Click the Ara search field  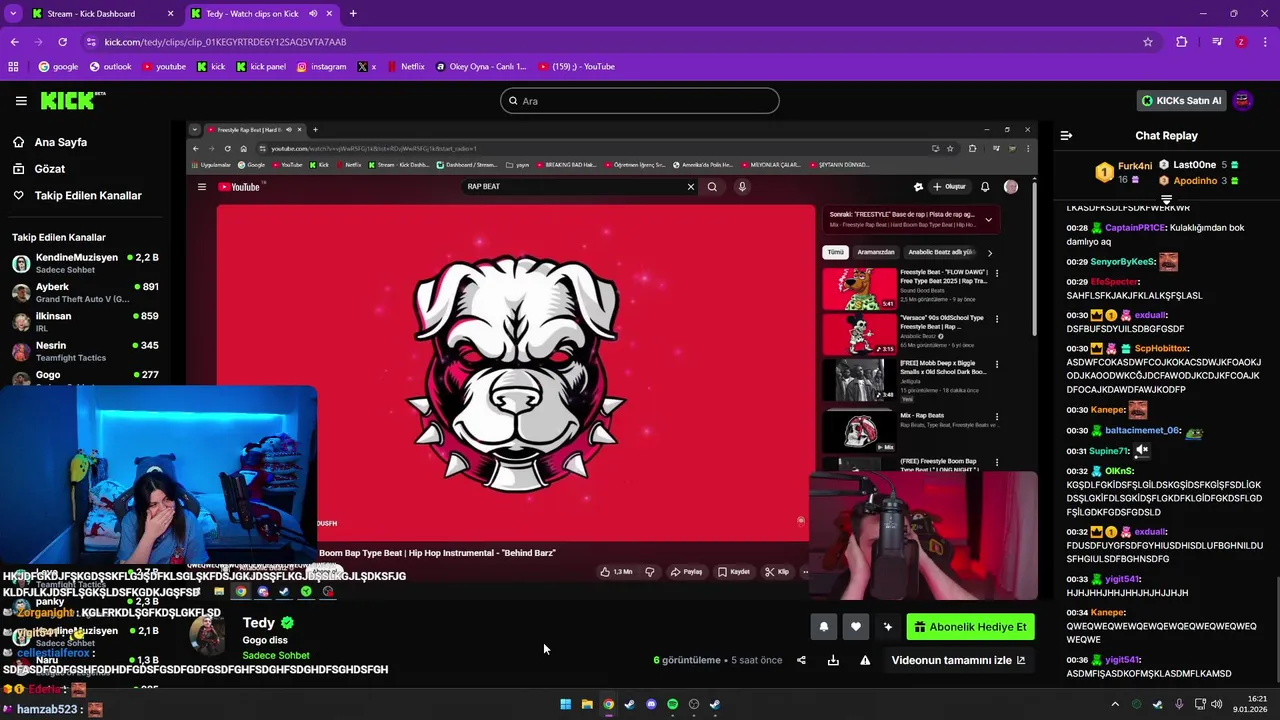(640, 101)
